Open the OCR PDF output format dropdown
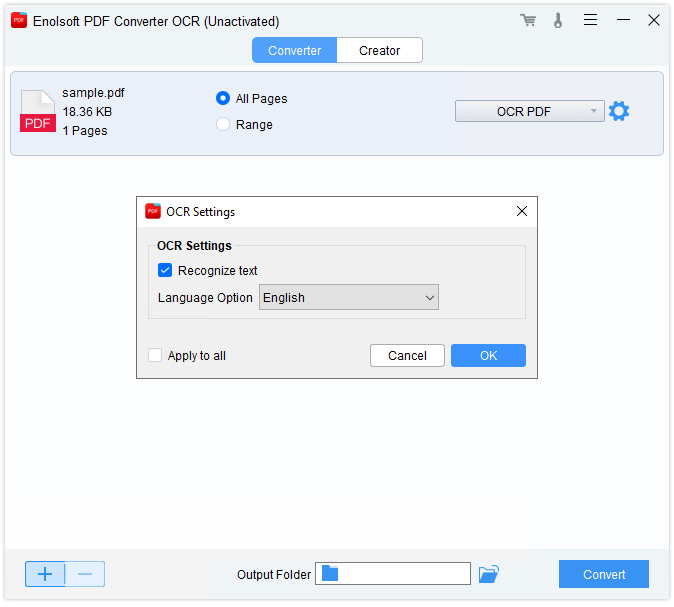 [530, 111]
